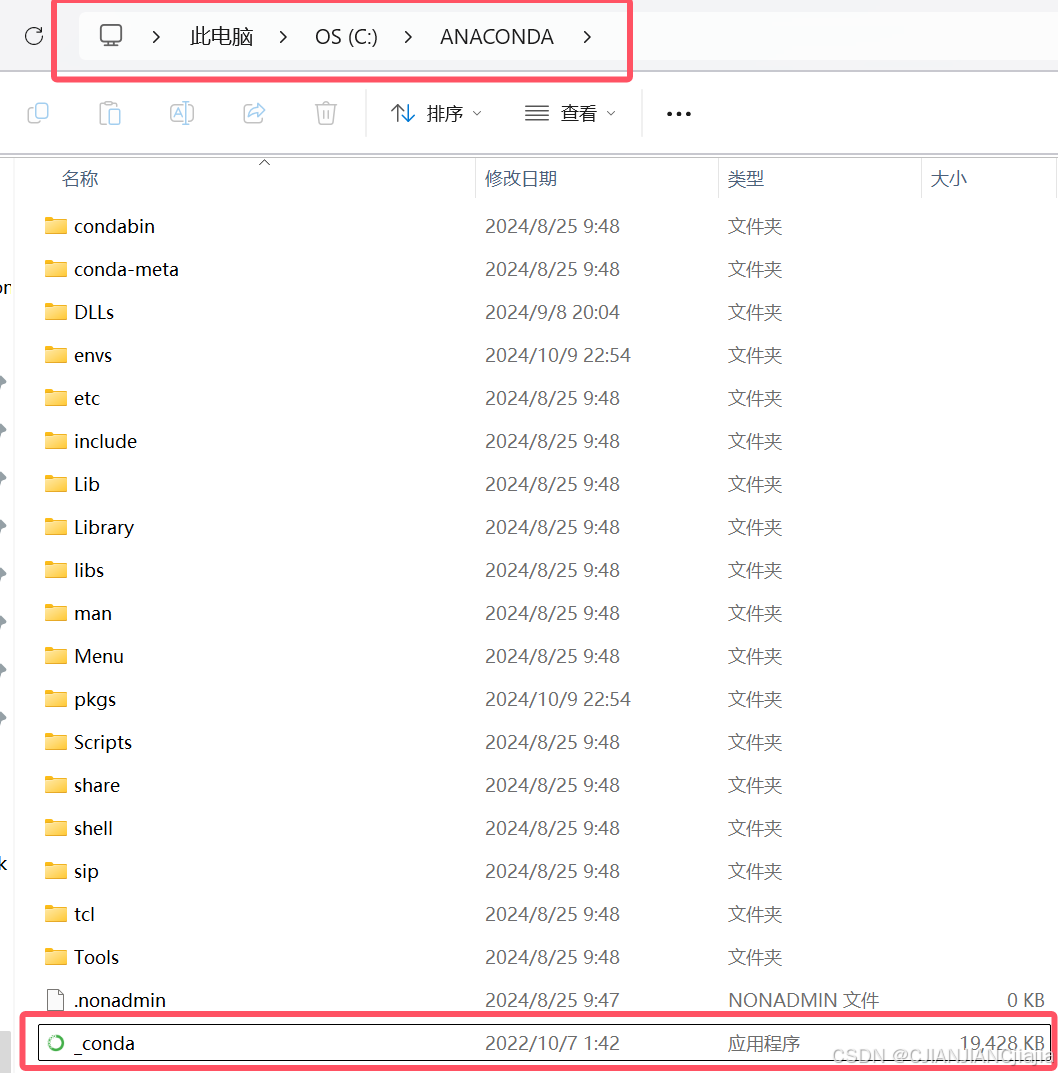Click the 应用程序 type of _conda

coord(764,1043)
